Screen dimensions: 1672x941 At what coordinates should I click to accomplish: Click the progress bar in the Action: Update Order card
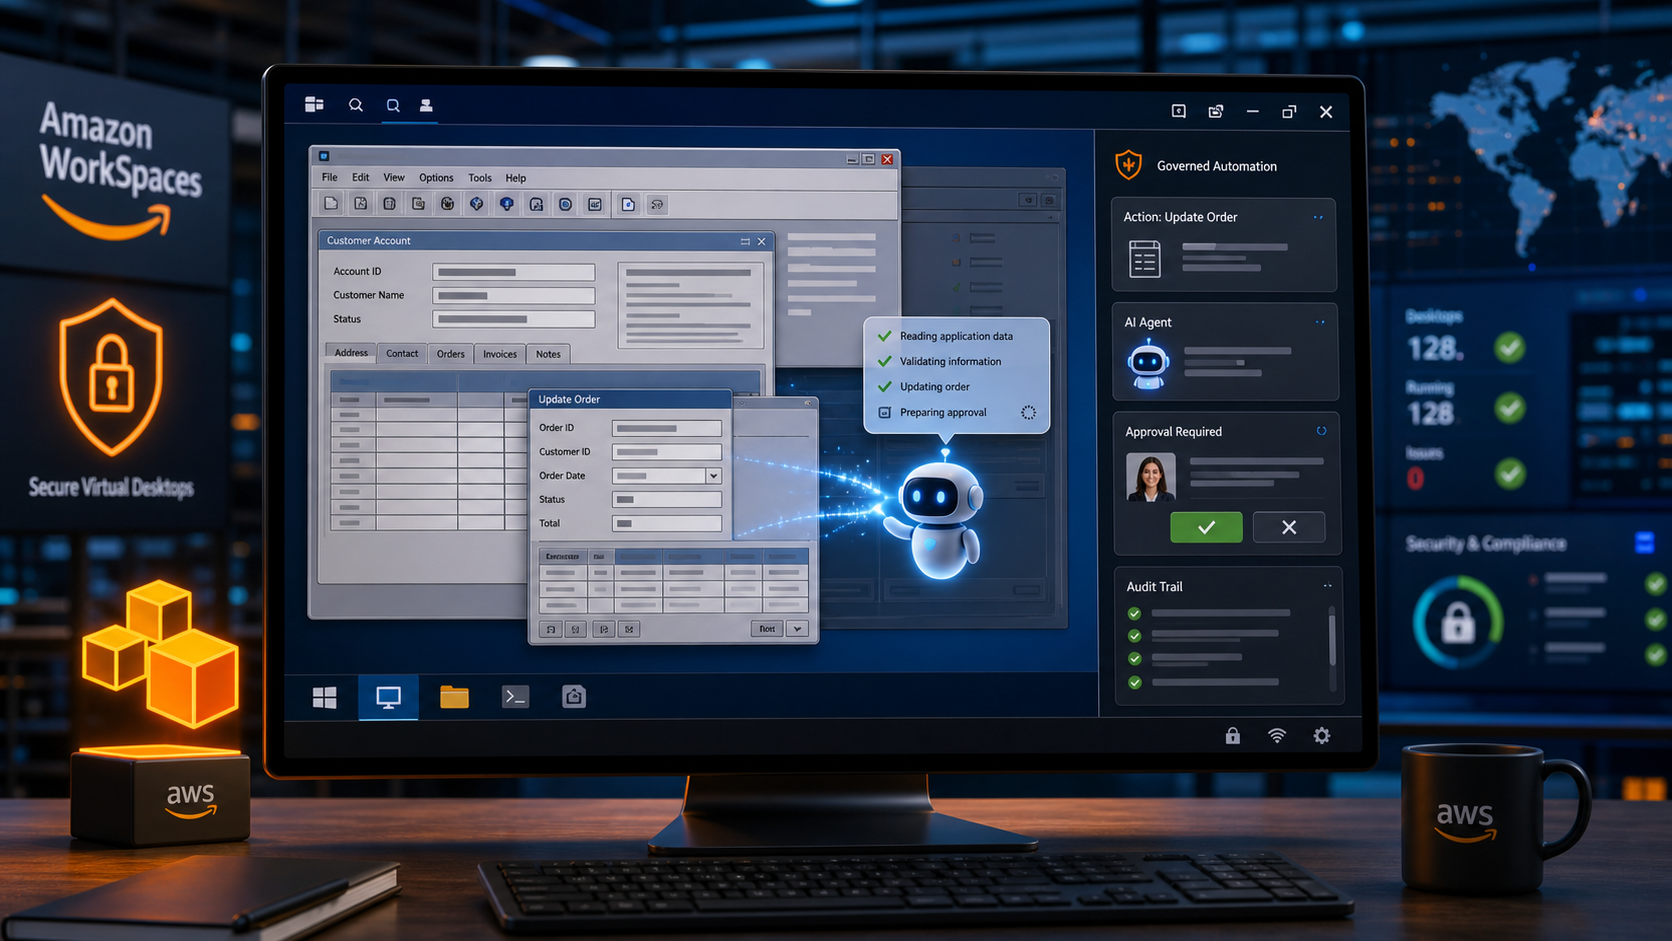point(1235,247)
